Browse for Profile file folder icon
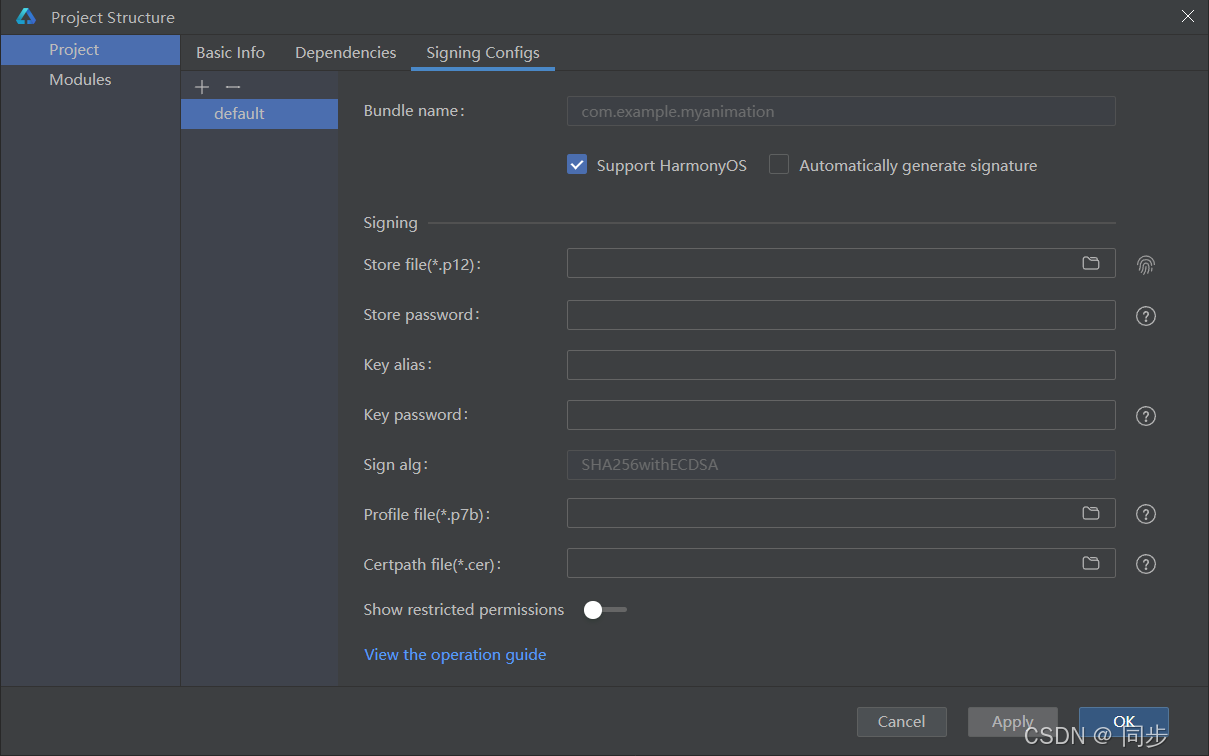The height and width of the screenshot is (756, 1209). pyautogui.click(x=1091, y=513)
